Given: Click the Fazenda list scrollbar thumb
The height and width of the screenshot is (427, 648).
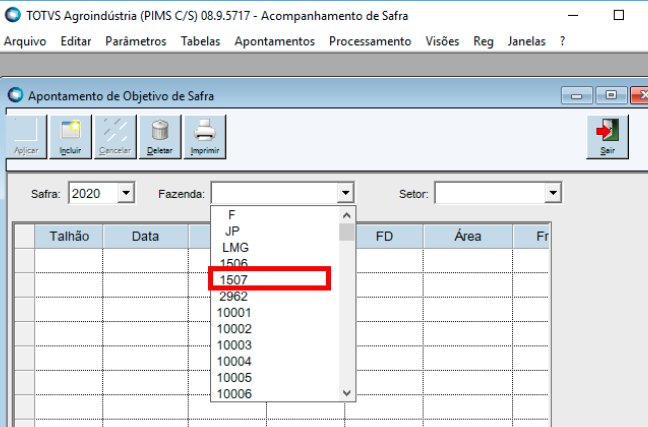Looking at the screenshot, I should point(347,232).
